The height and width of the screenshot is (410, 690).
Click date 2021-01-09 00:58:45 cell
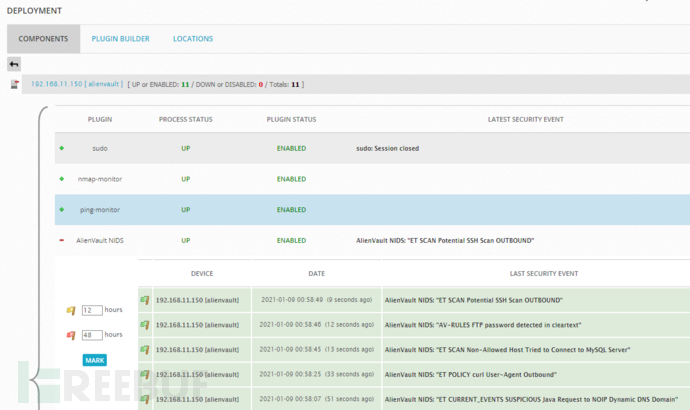(x=316, y=349)
